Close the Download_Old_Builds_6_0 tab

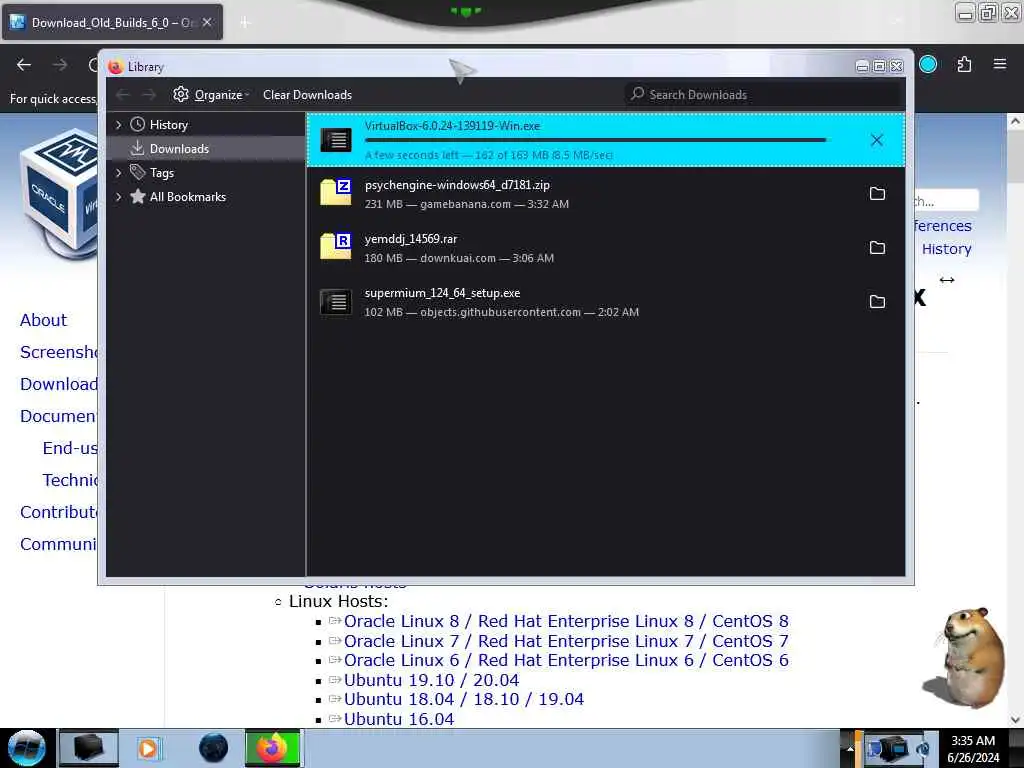[x=207, y=22]
